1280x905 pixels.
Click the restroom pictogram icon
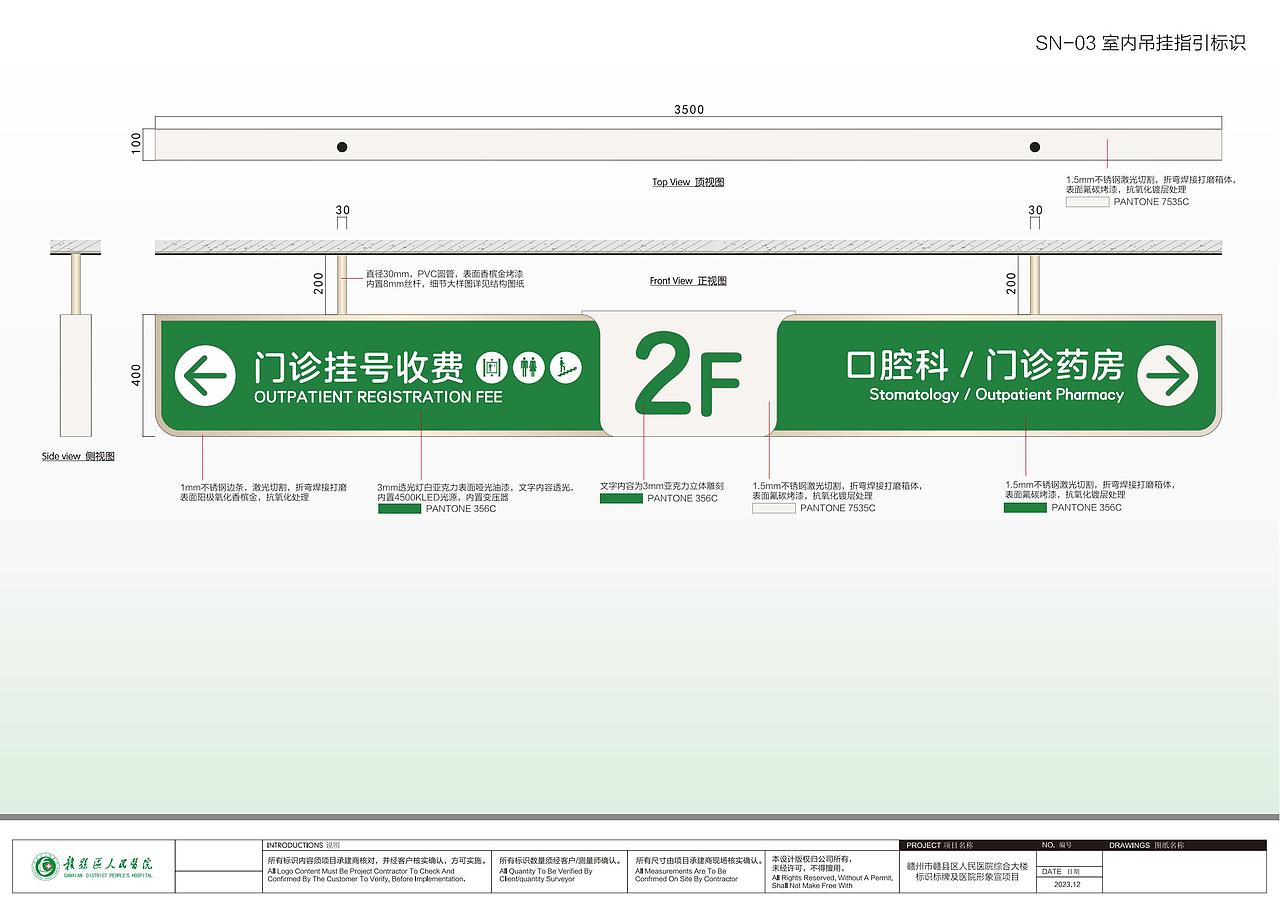coord(529,367)
